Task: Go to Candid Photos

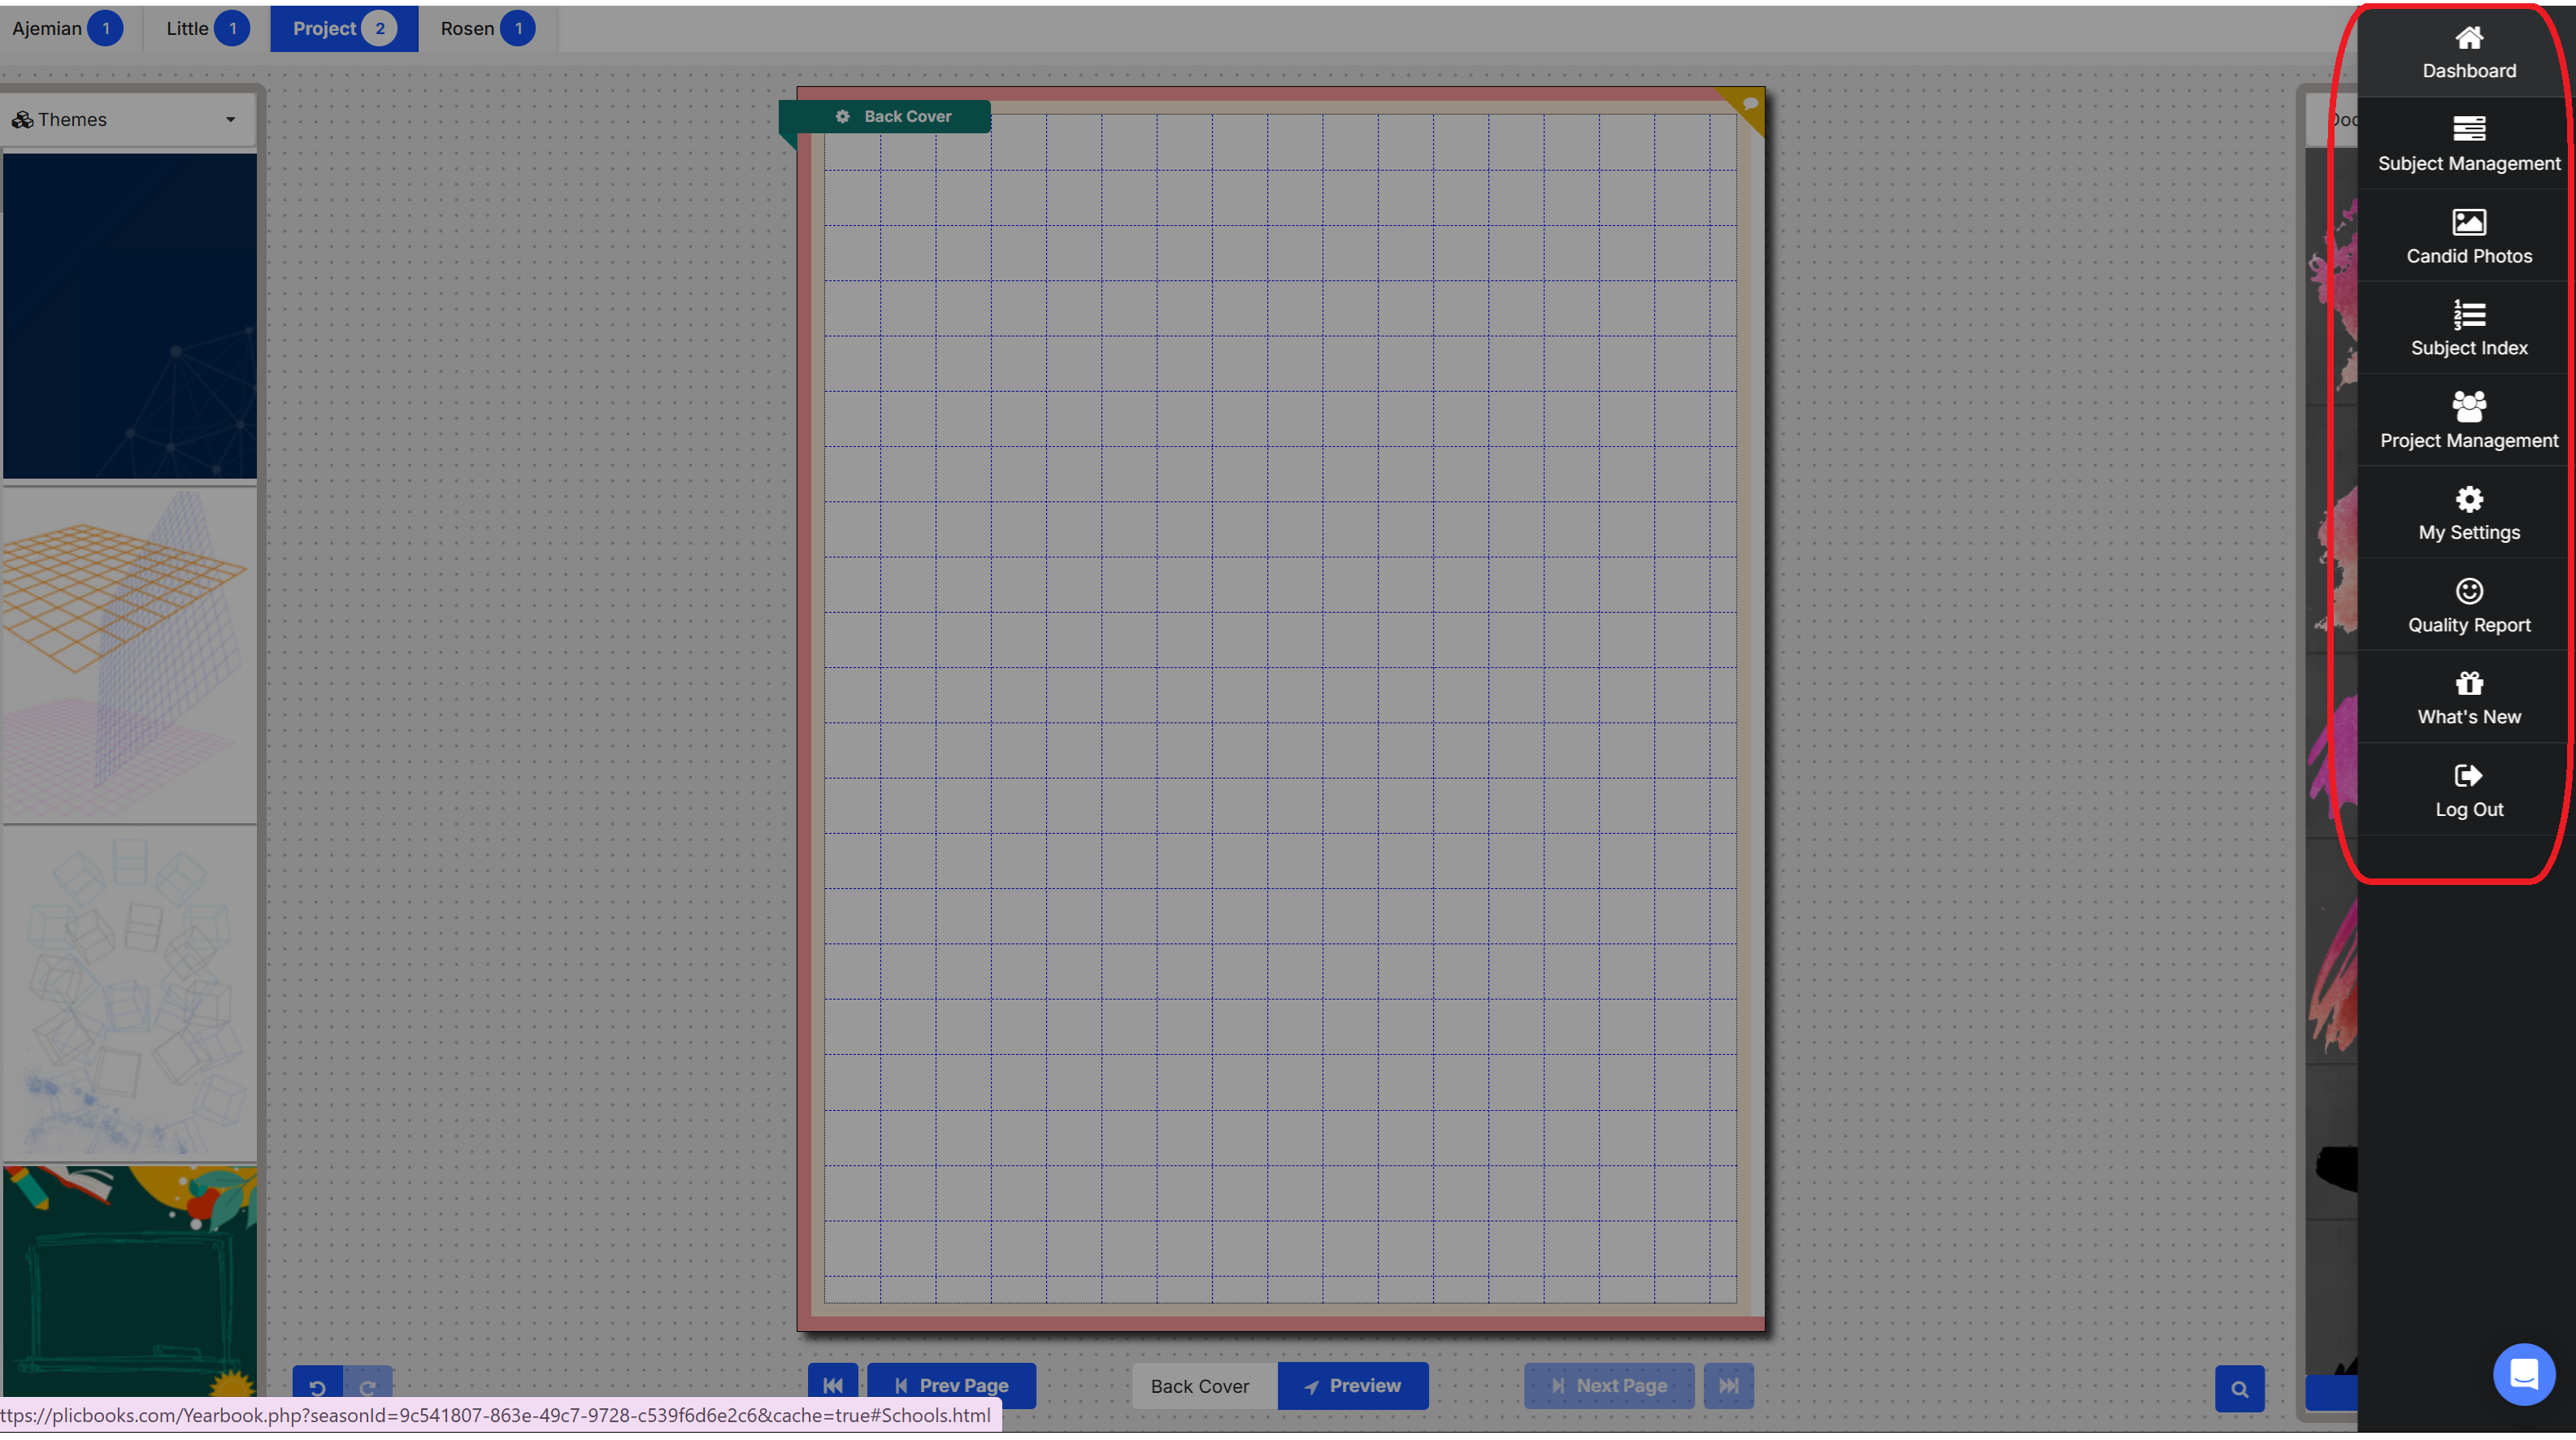Action: click(x=2468, y=237)
